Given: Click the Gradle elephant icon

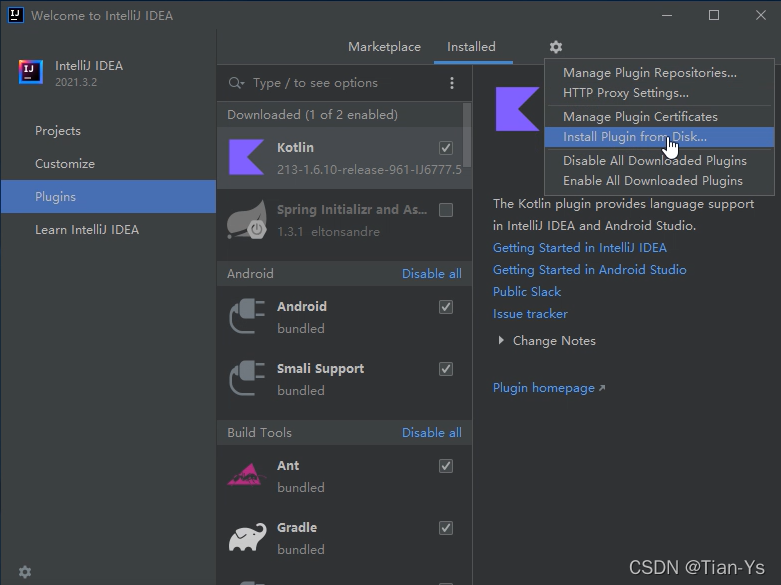Looking at the screenshot, I should pyautogui.click(x=248, y=537).
